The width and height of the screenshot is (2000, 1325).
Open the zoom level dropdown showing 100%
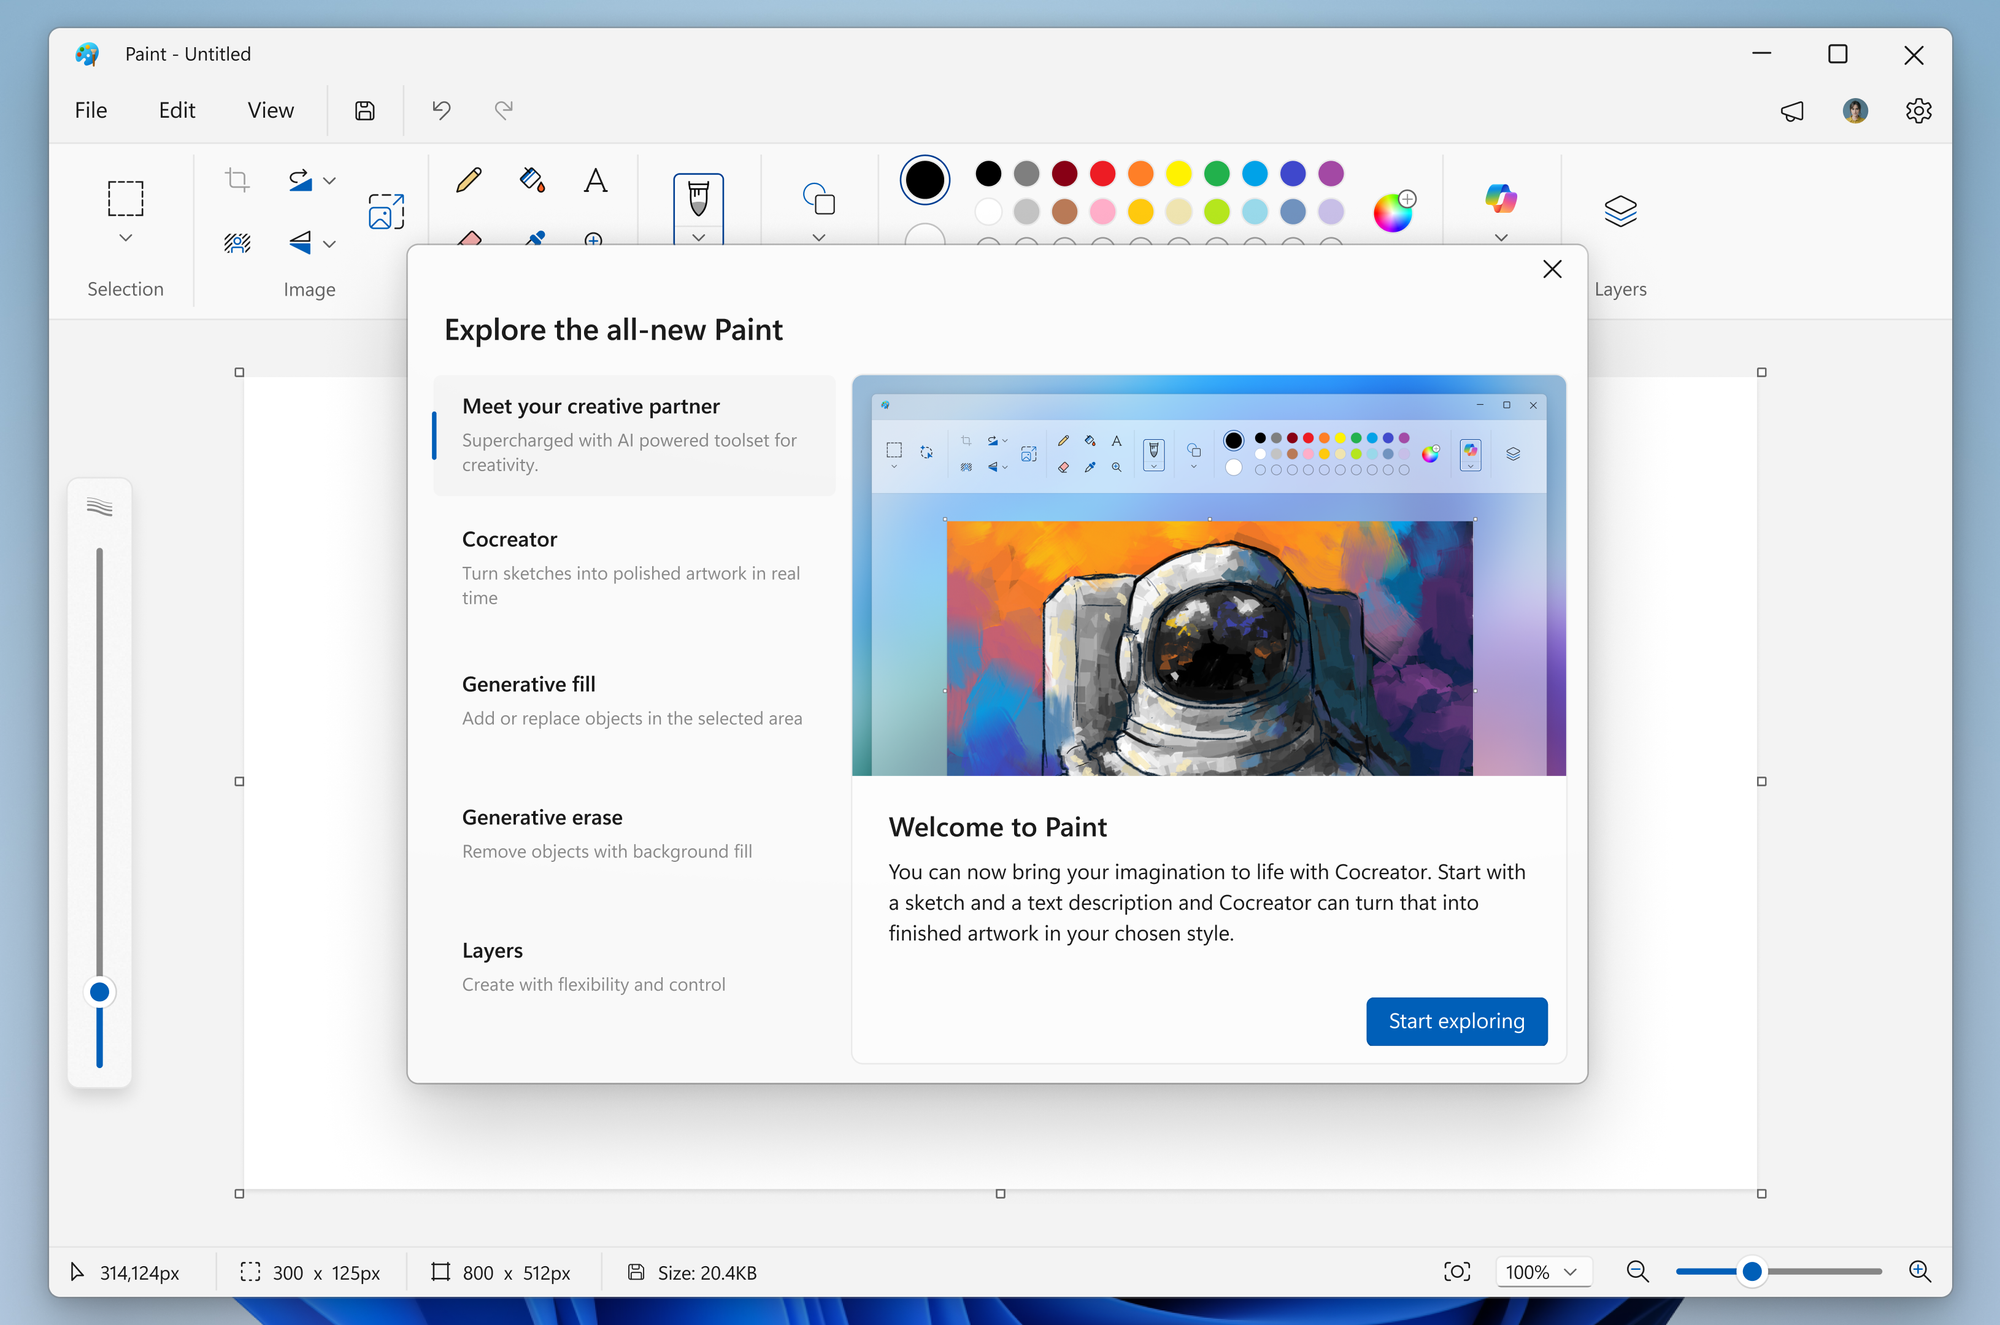pyautogui.click(x=1542, y=1272)
